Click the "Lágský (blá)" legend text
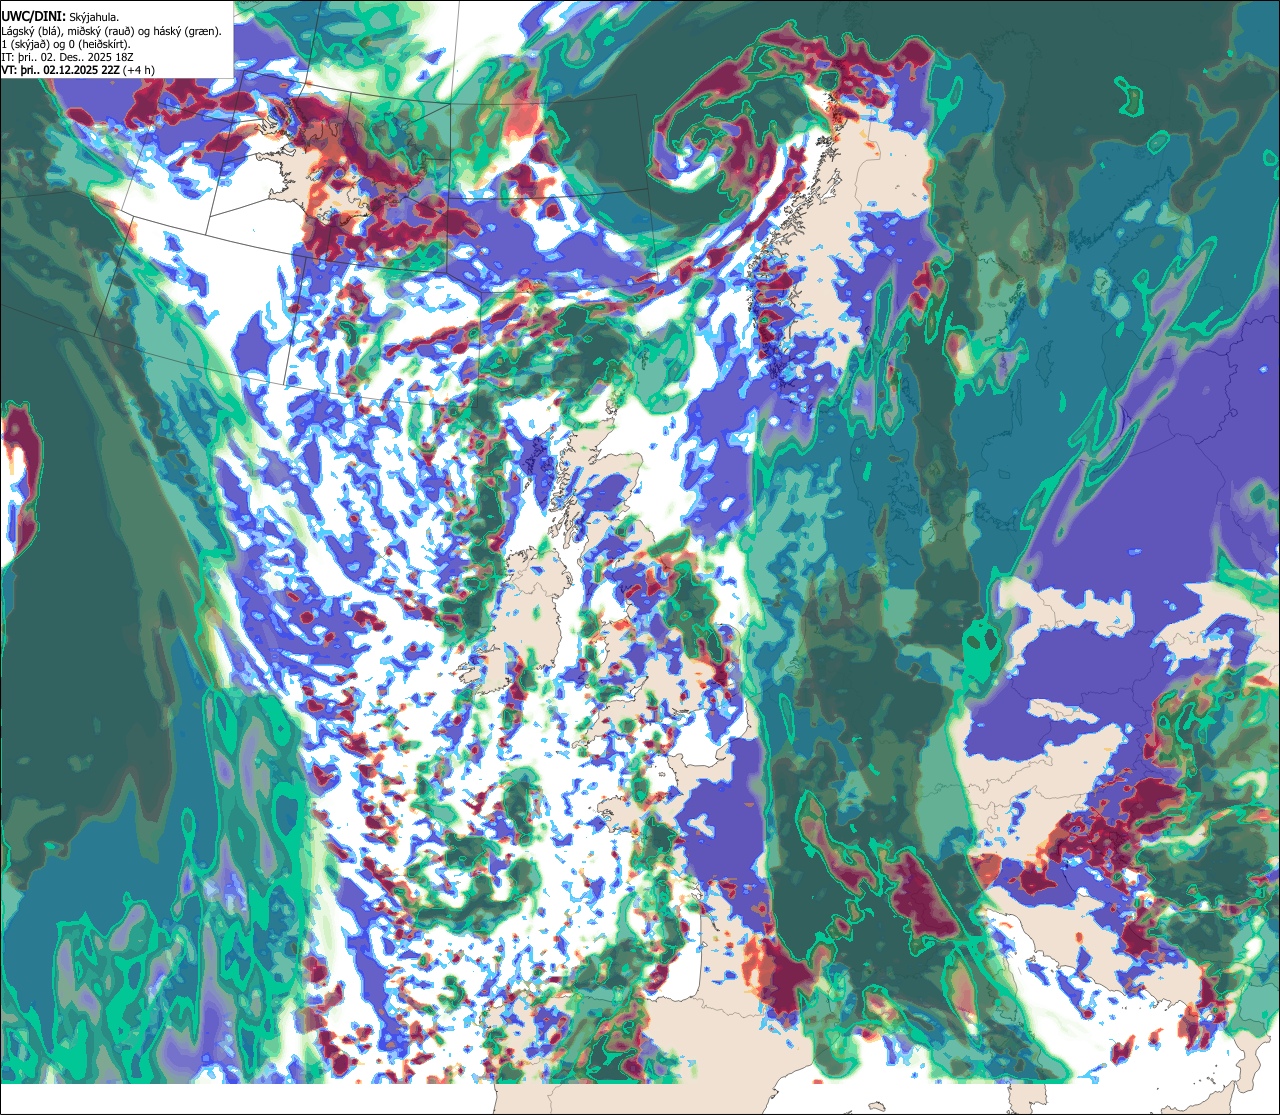This screenshot has width=1280, height=1115. [30, 32]
